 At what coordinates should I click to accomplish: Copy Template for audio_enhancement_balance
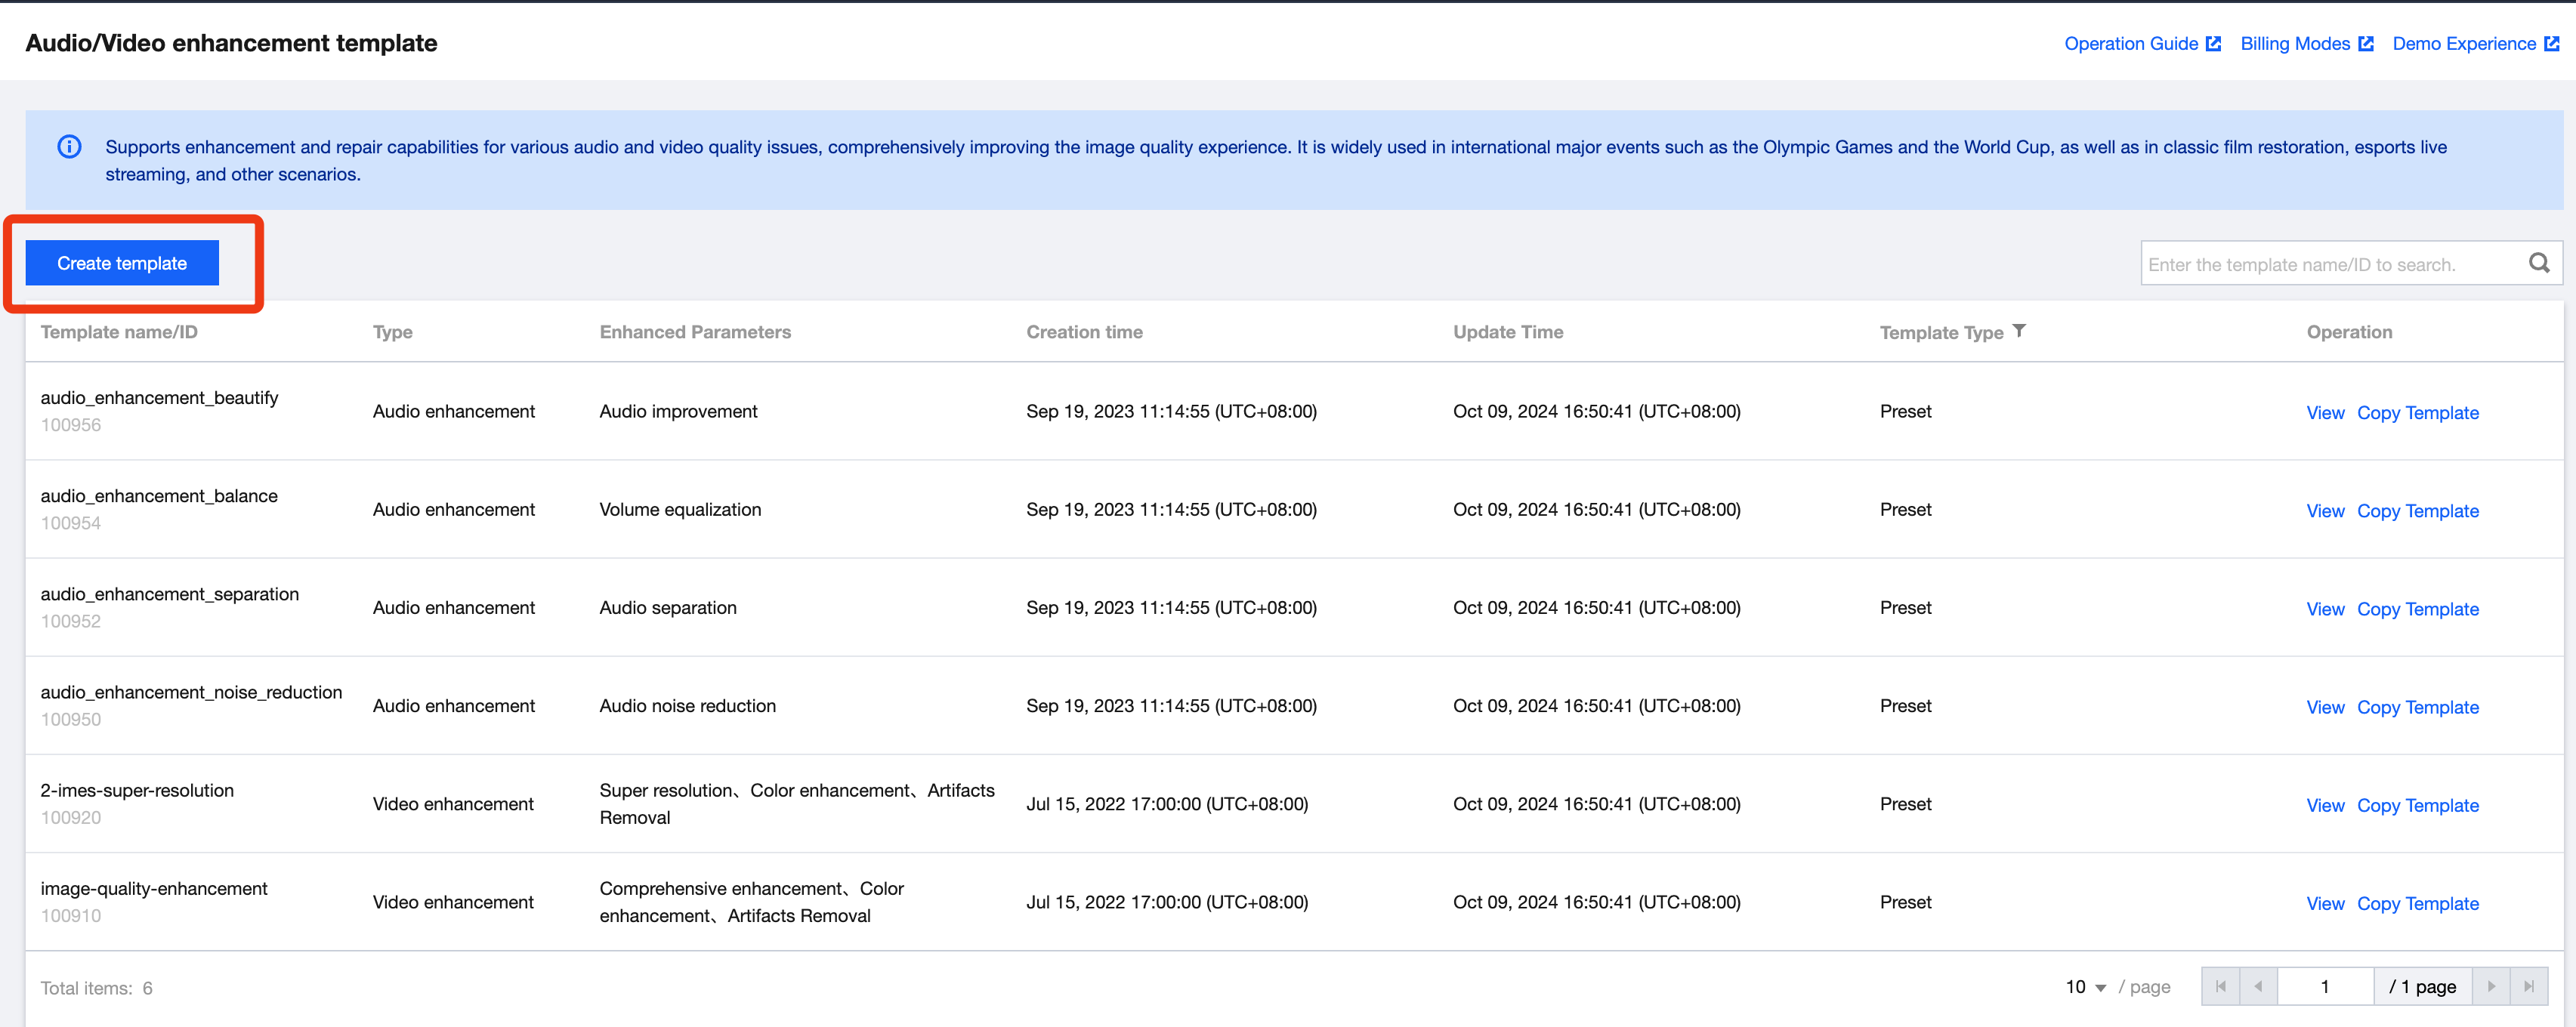click(2417, 511)
